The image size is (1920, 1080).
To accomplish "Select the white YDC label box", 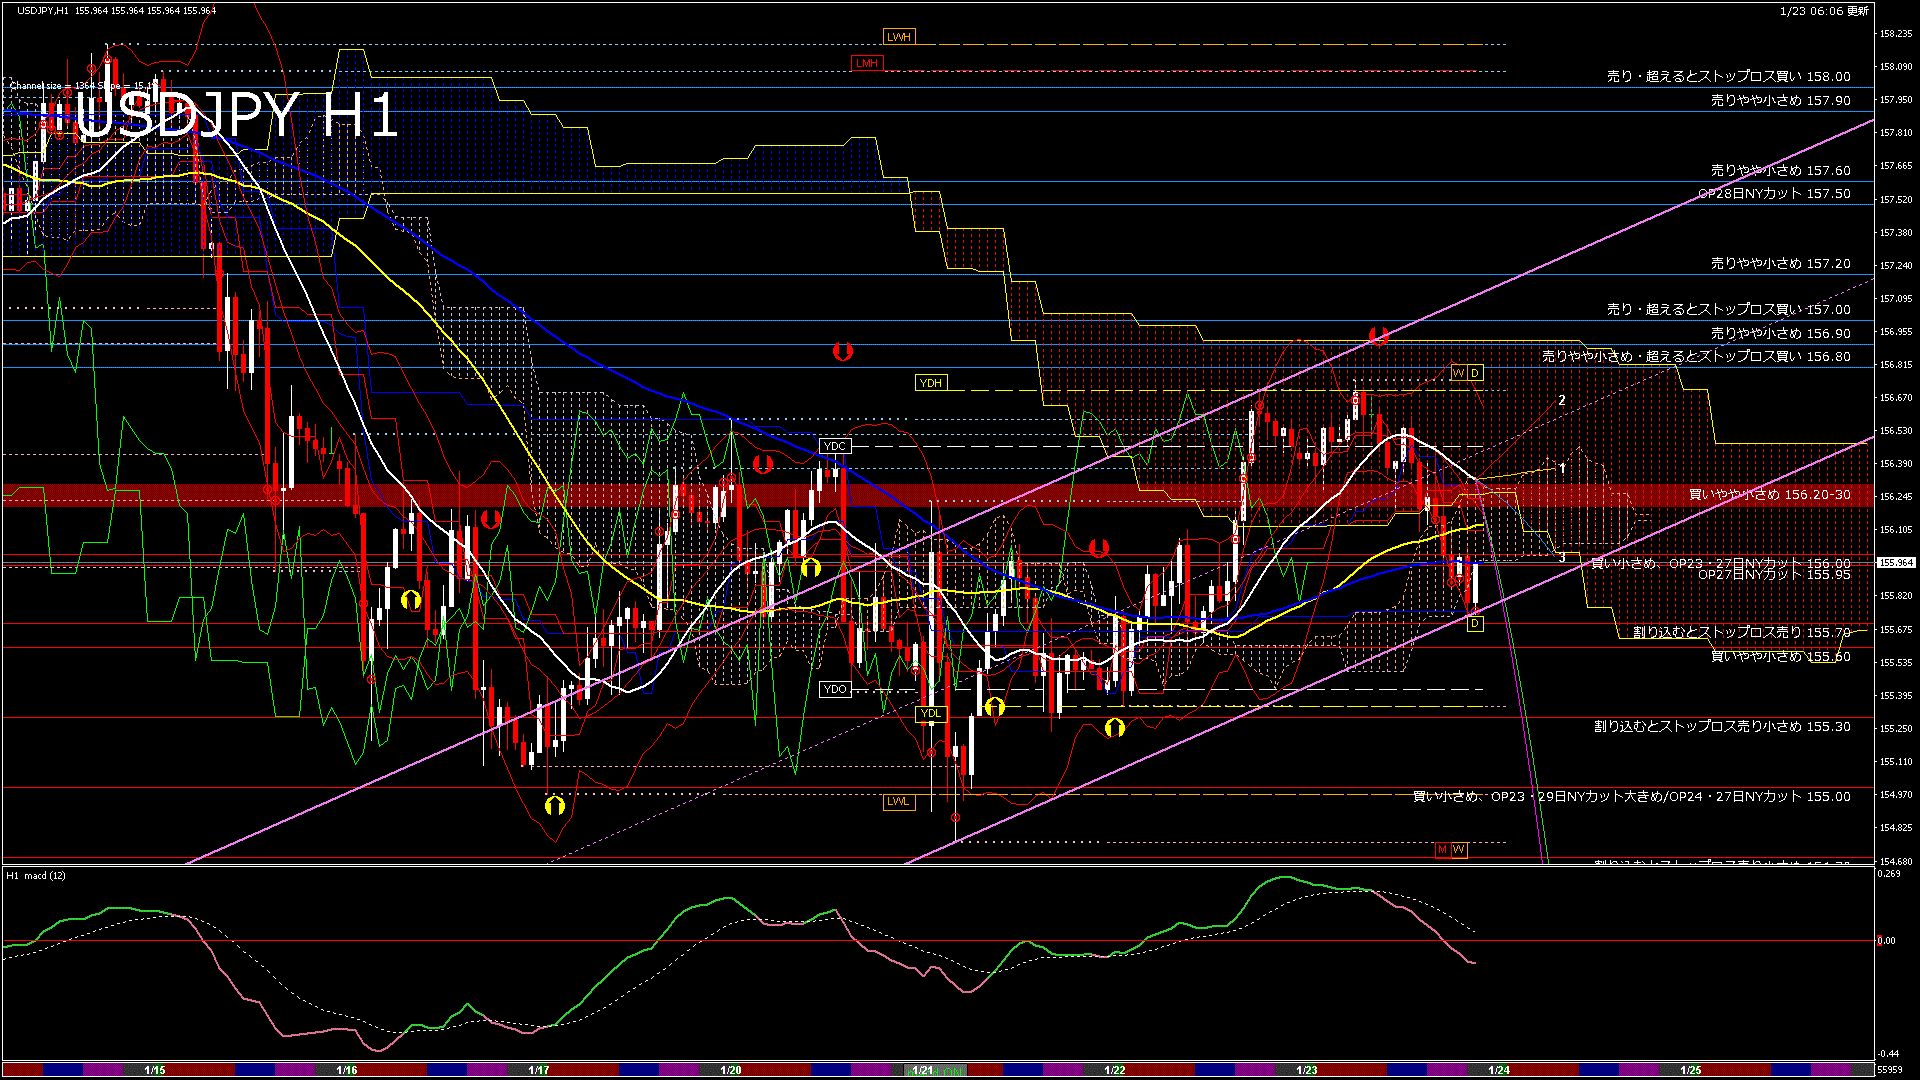I will 834,446.
